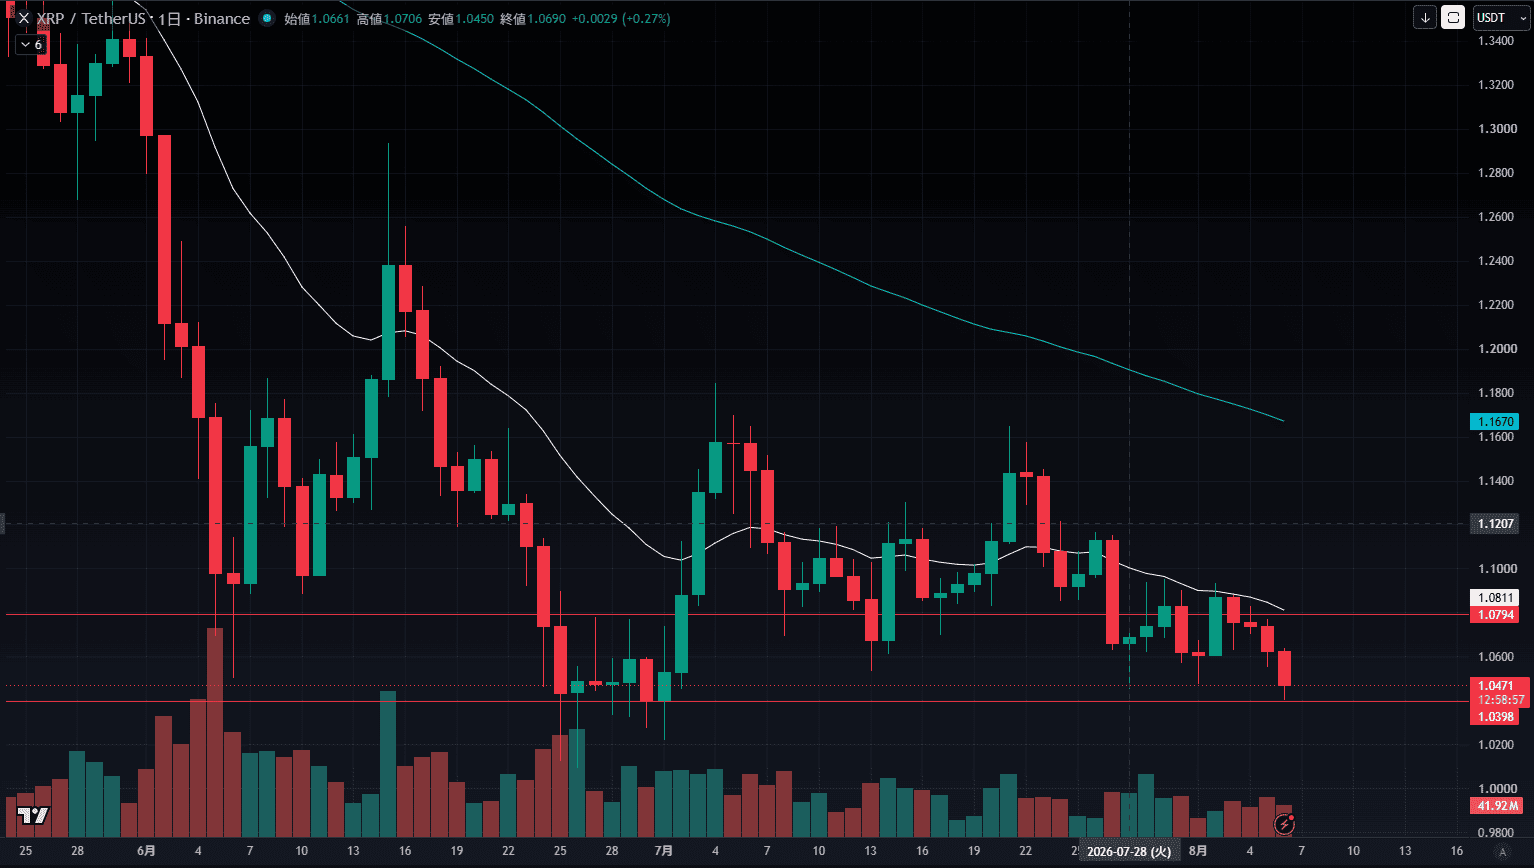Click the 1.3400 price scale label
The image size is (1534, 868).
[x=1496, y=41]
